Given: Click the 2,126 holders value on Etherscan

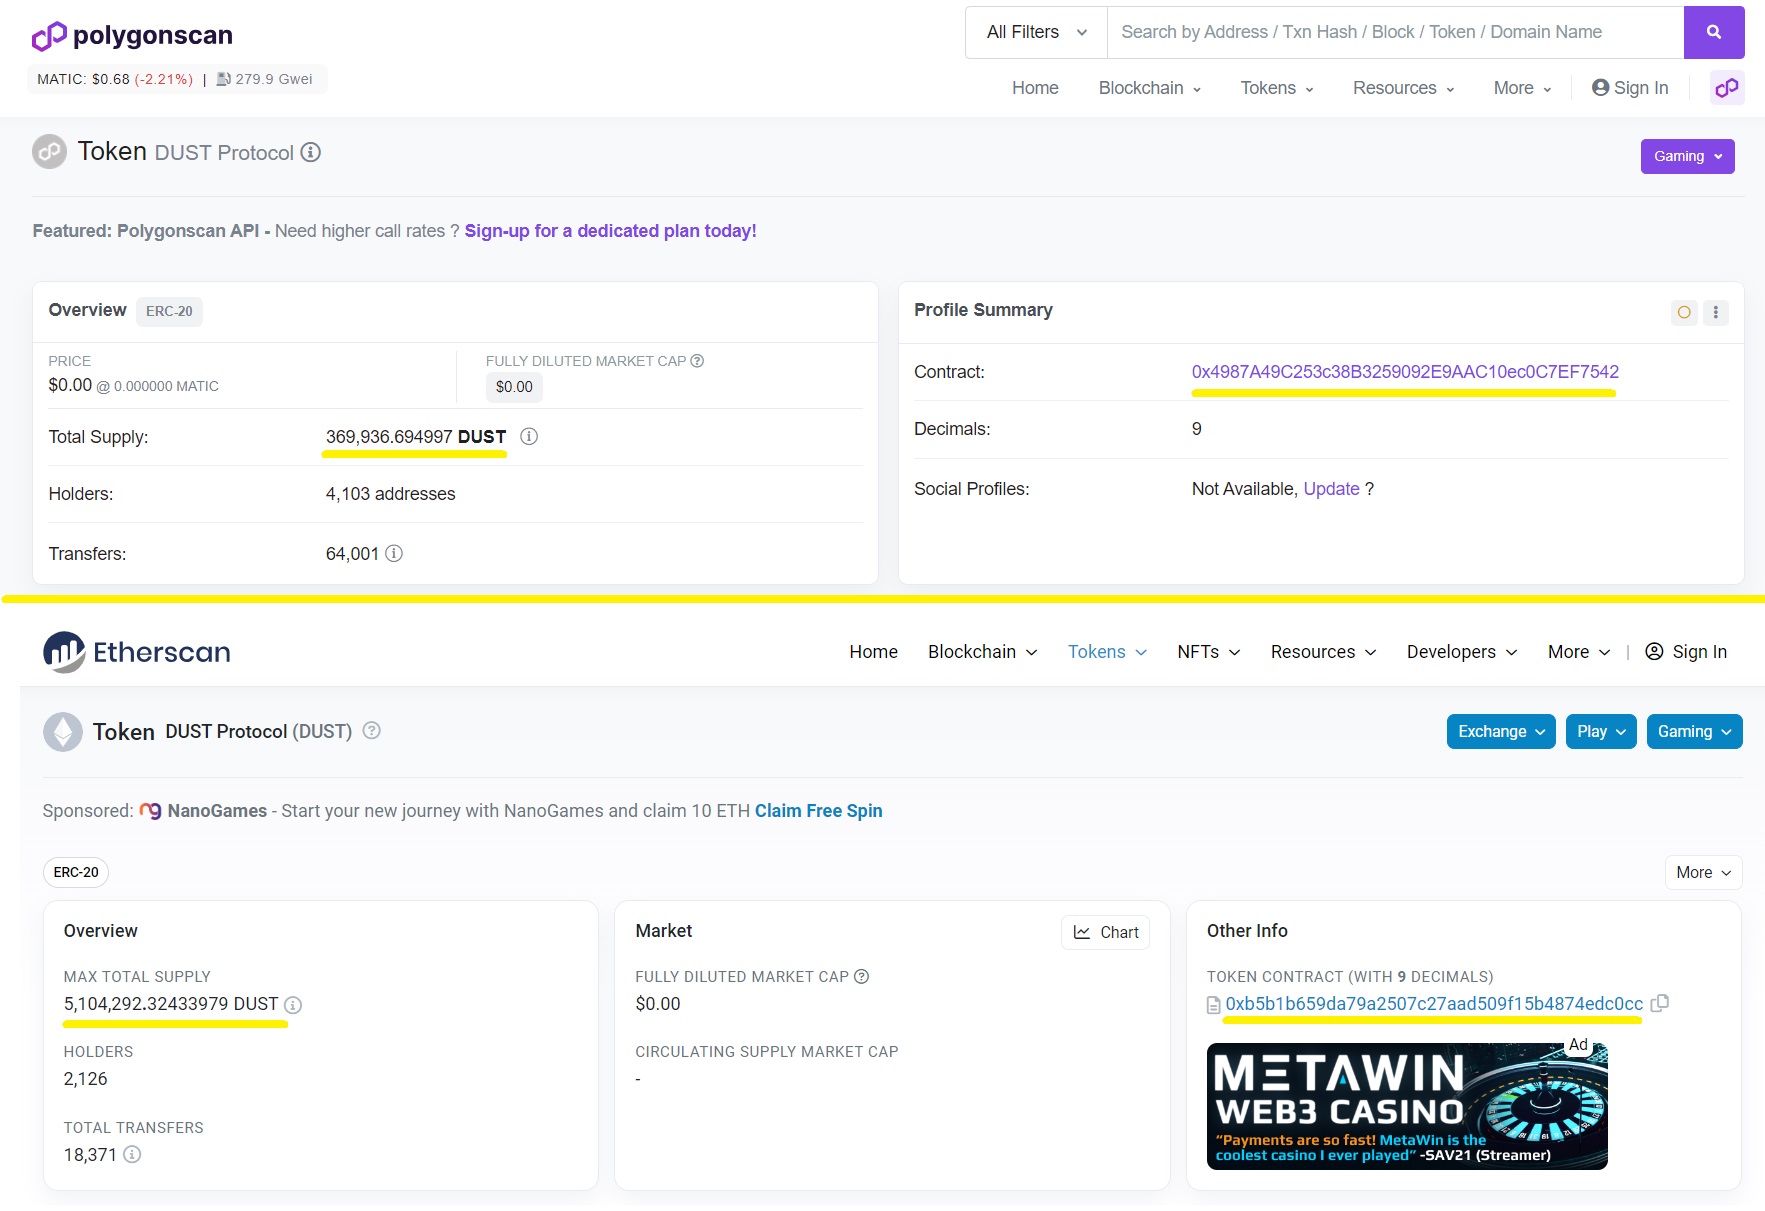Looking at the screenshot, I should pyautogui.click(x=85, y=1079).
